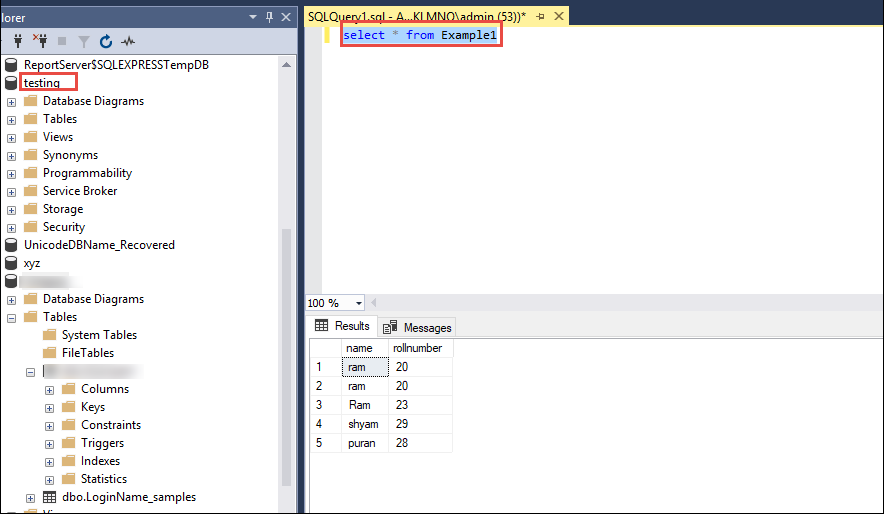Click the Object Explorer vertical scrollbar thumb
This screenshot has height=514, width=884.
(x=286, y=357)
